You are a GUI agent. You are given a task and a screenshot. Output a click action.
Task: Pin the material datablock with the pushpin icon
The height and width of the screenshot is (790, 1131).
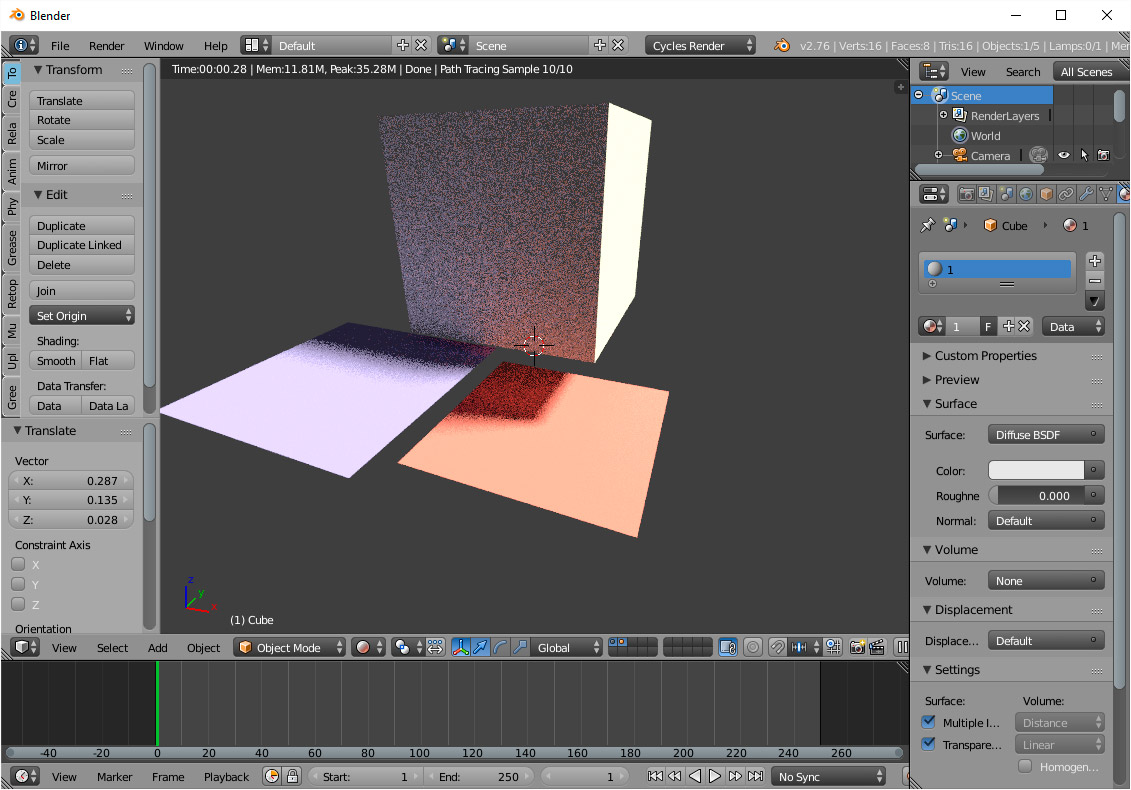click(927, 225)
